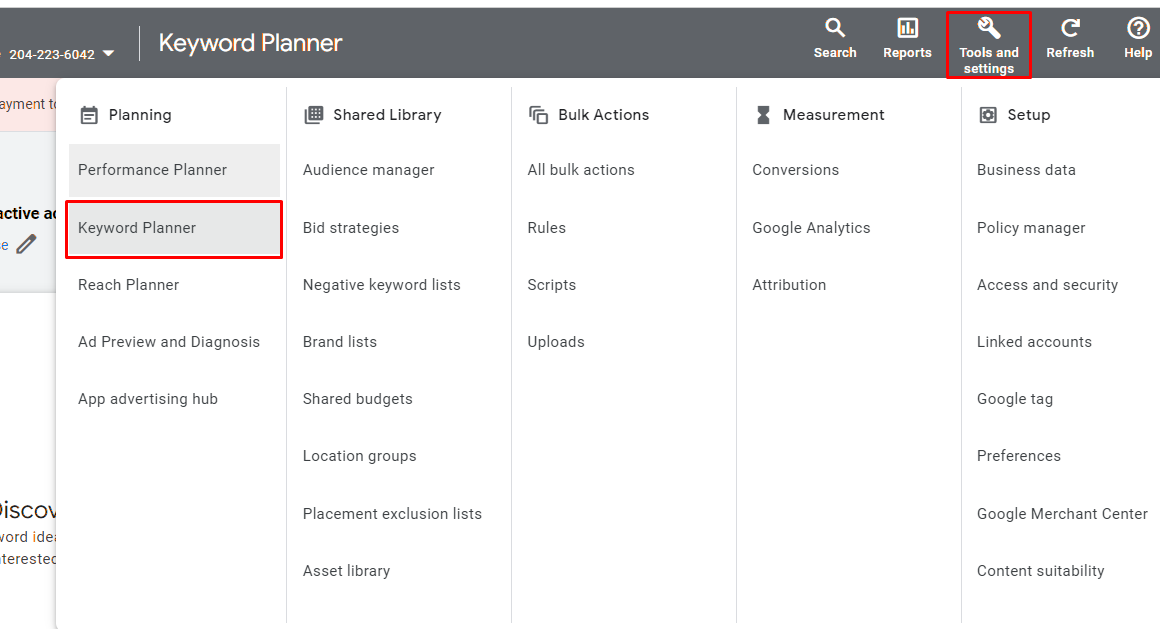The height and width of the screenshot is (629, 1160).
Task: Click the account number 204-223-6042
Action: coord(52,54)
